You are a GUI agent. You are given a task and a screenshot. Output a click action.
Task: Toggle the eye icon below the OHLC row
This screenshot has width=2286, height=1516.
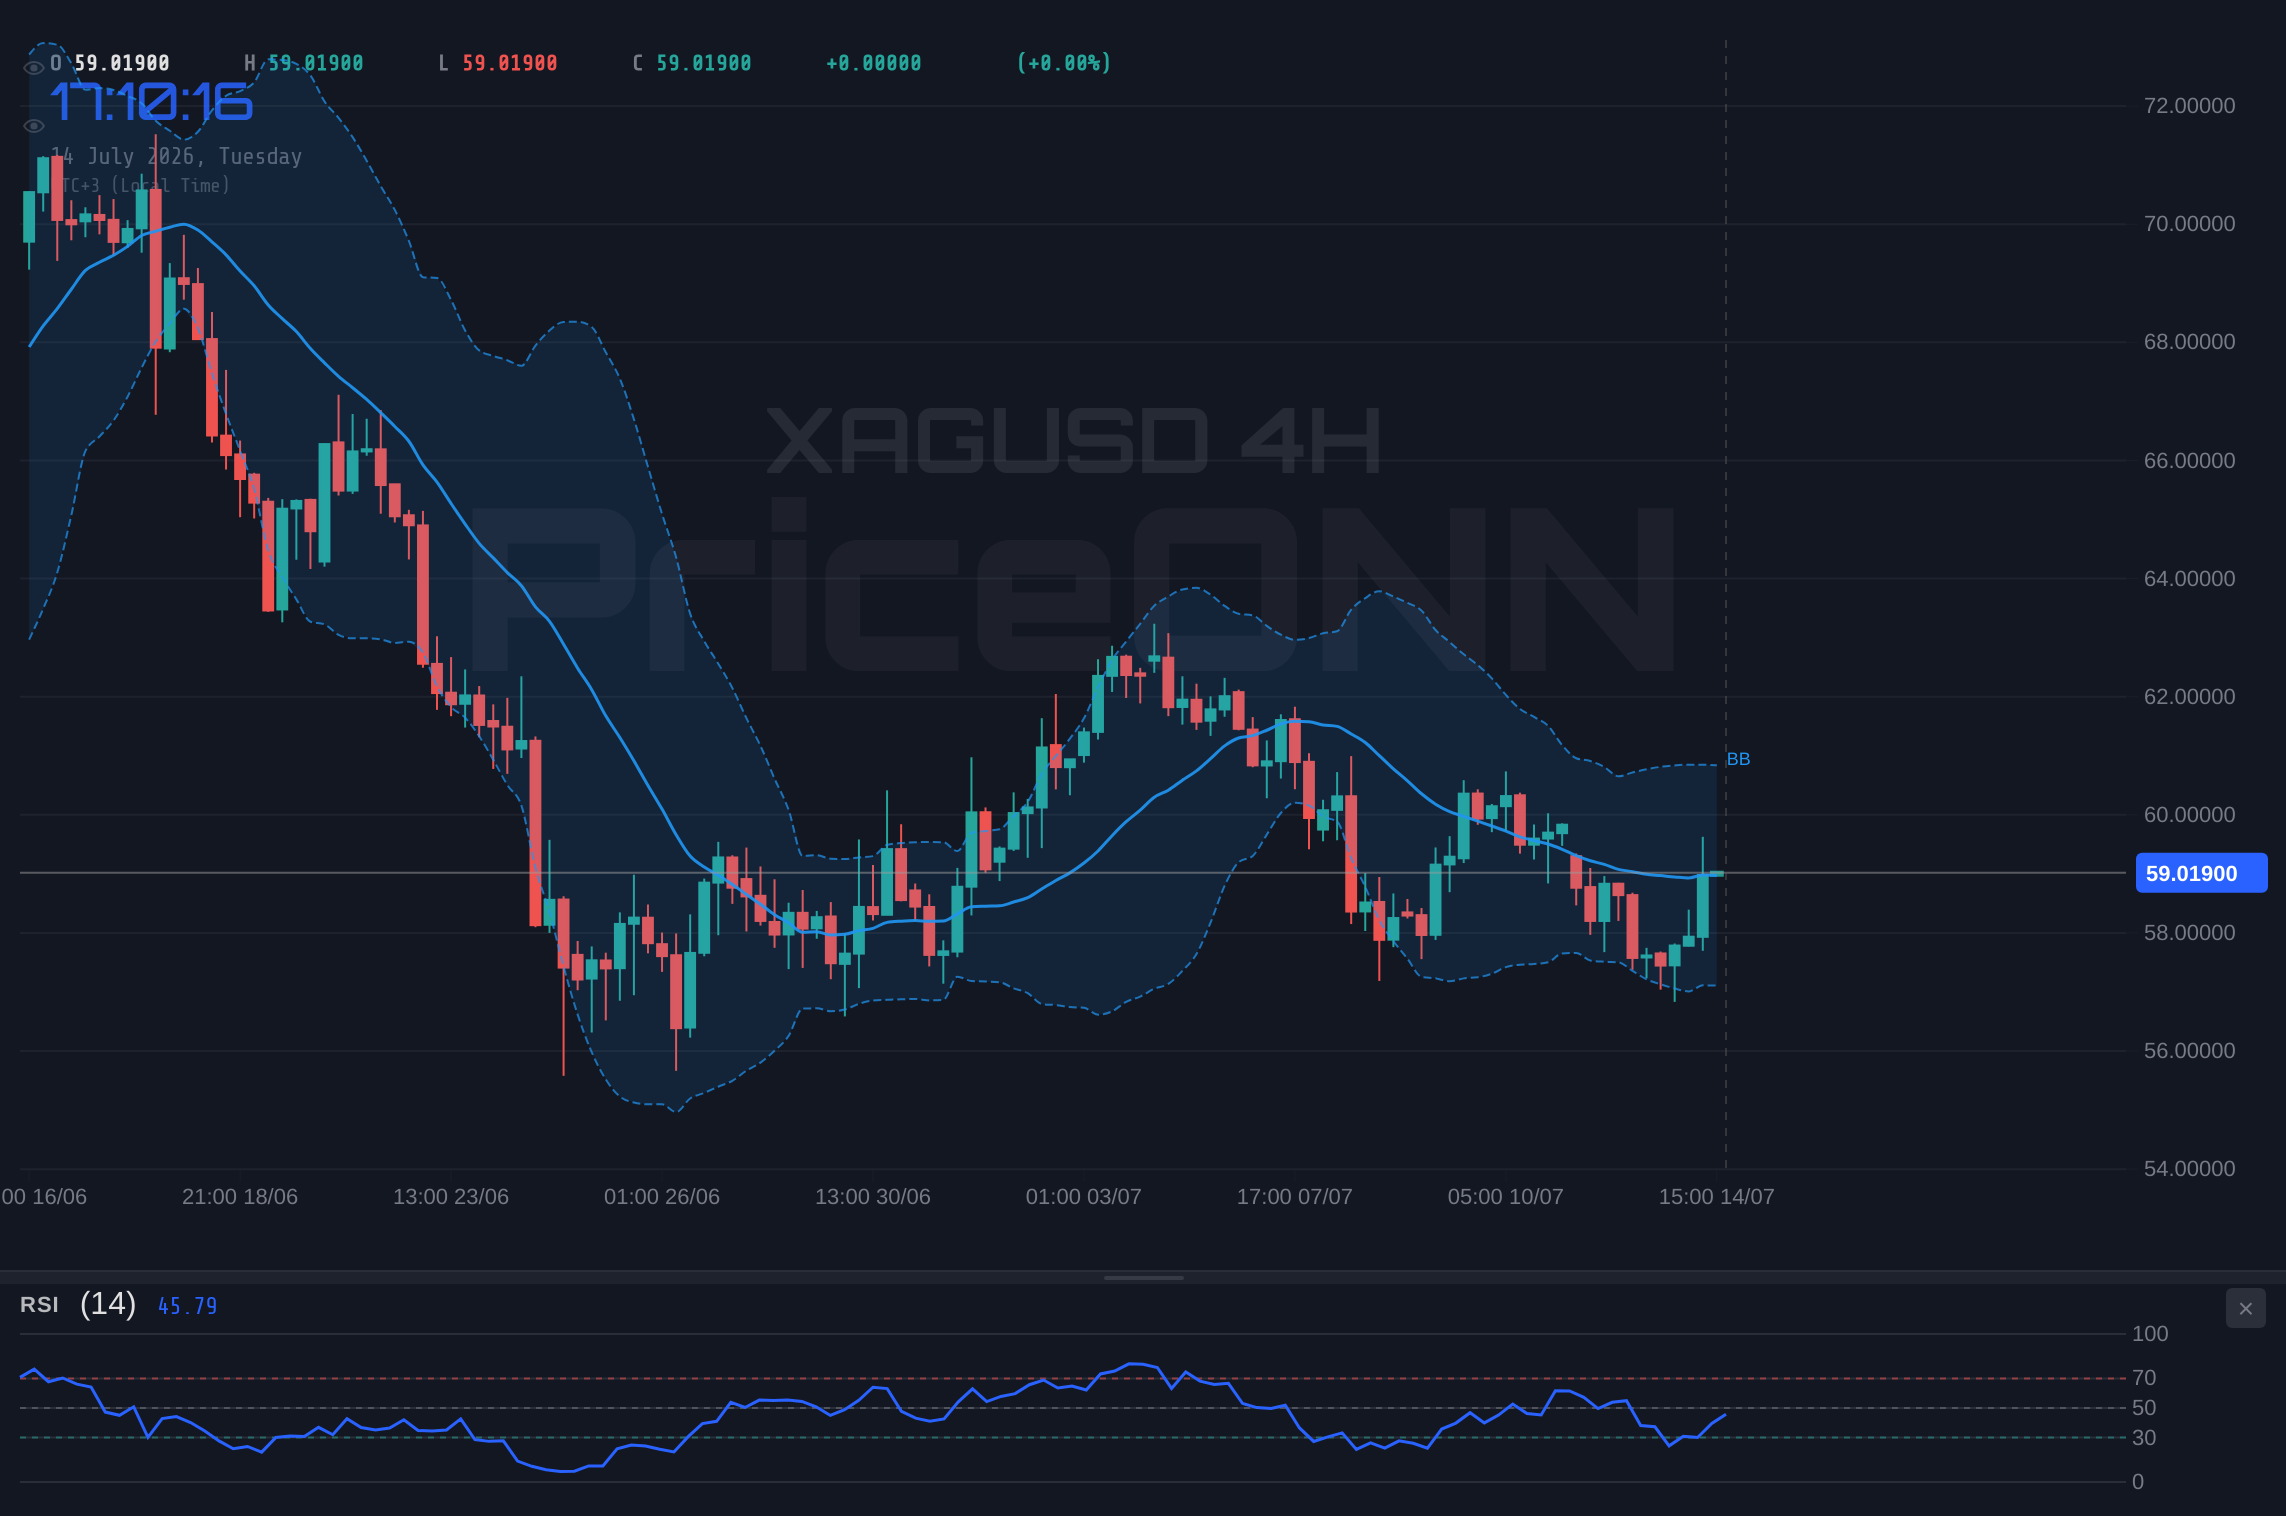tap(34, 126)
